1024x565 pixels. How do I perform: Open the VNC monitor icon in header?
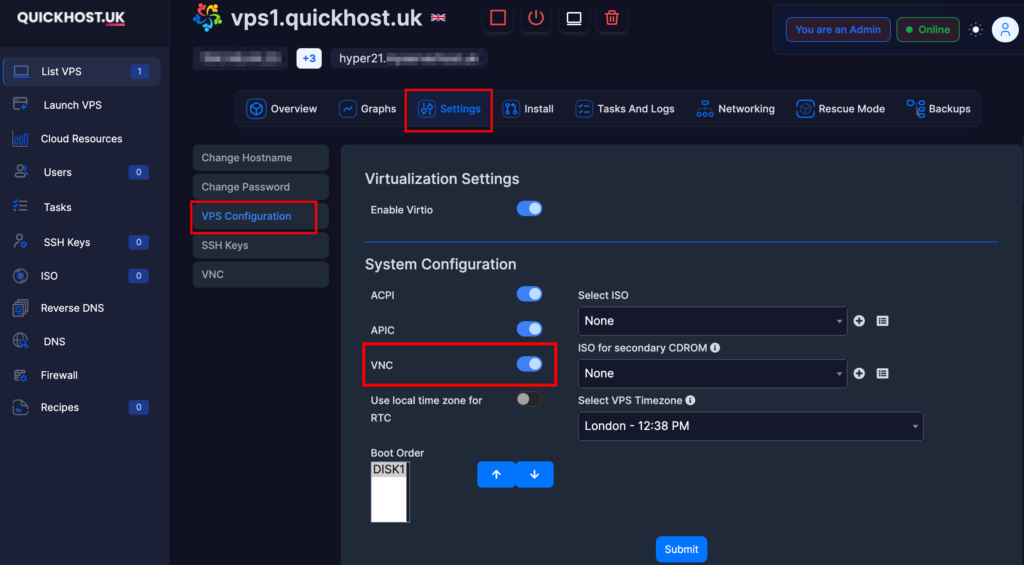(573, 18)
